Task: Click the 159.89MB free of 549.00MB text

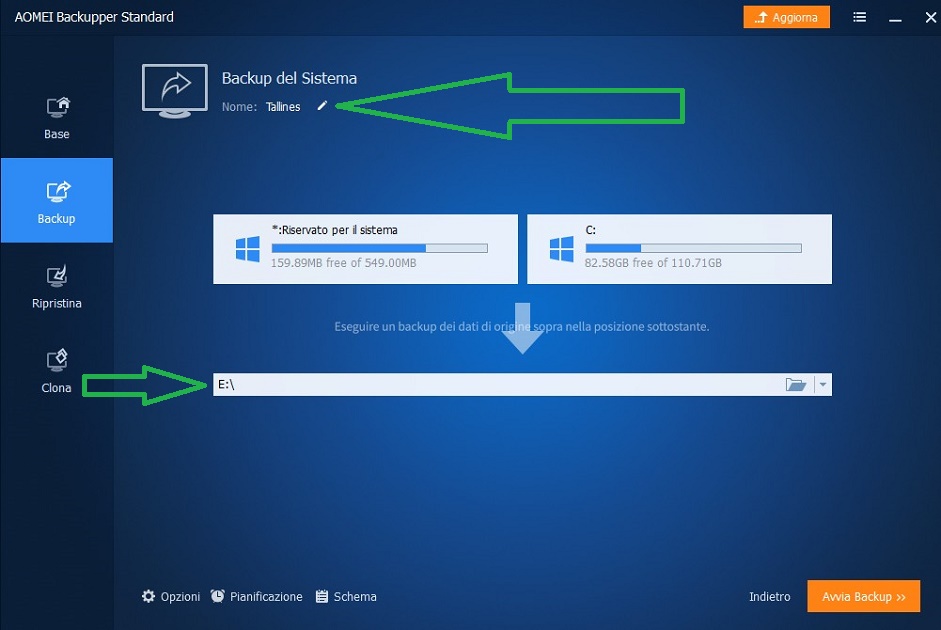Action: [343, 263]
